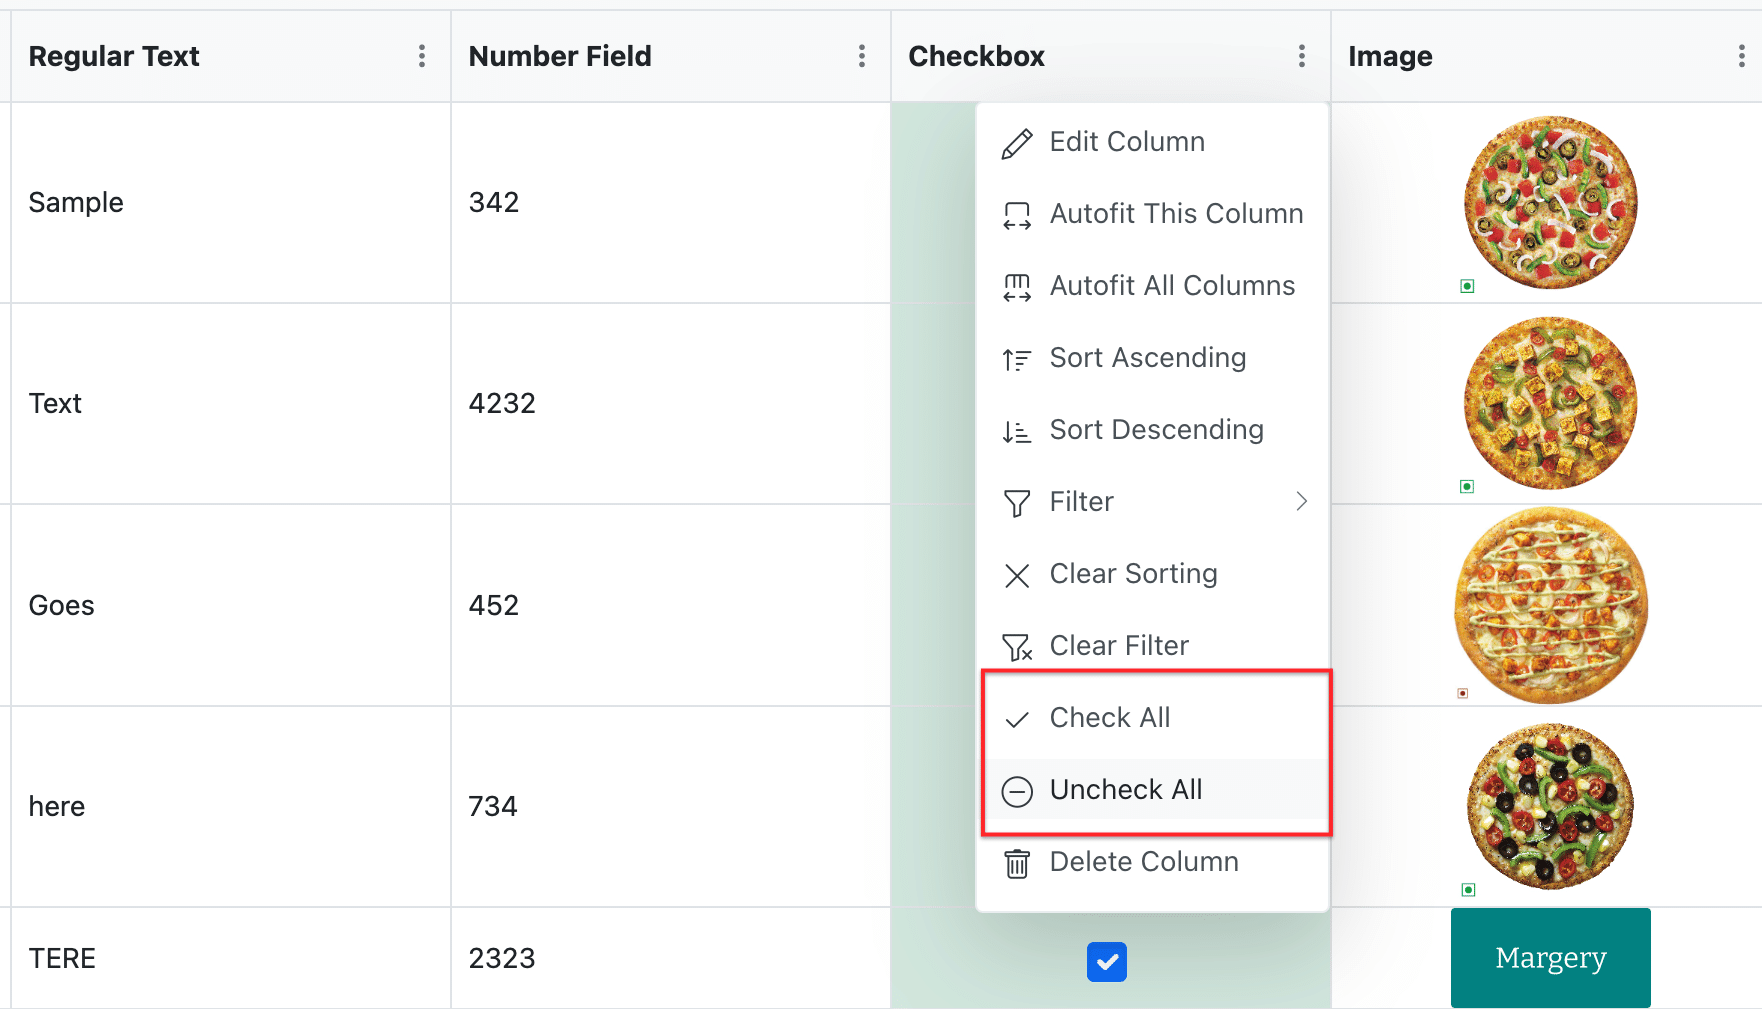Click the Autofit This Column icon
1762x1009 pixels.
[1016, 214]
